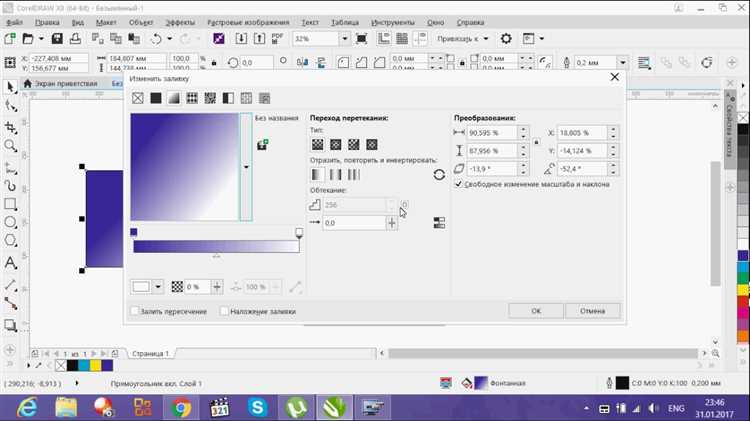
Task: Click the Undo arrow icon
Action: pyautogui.click(x=156, y=39)
